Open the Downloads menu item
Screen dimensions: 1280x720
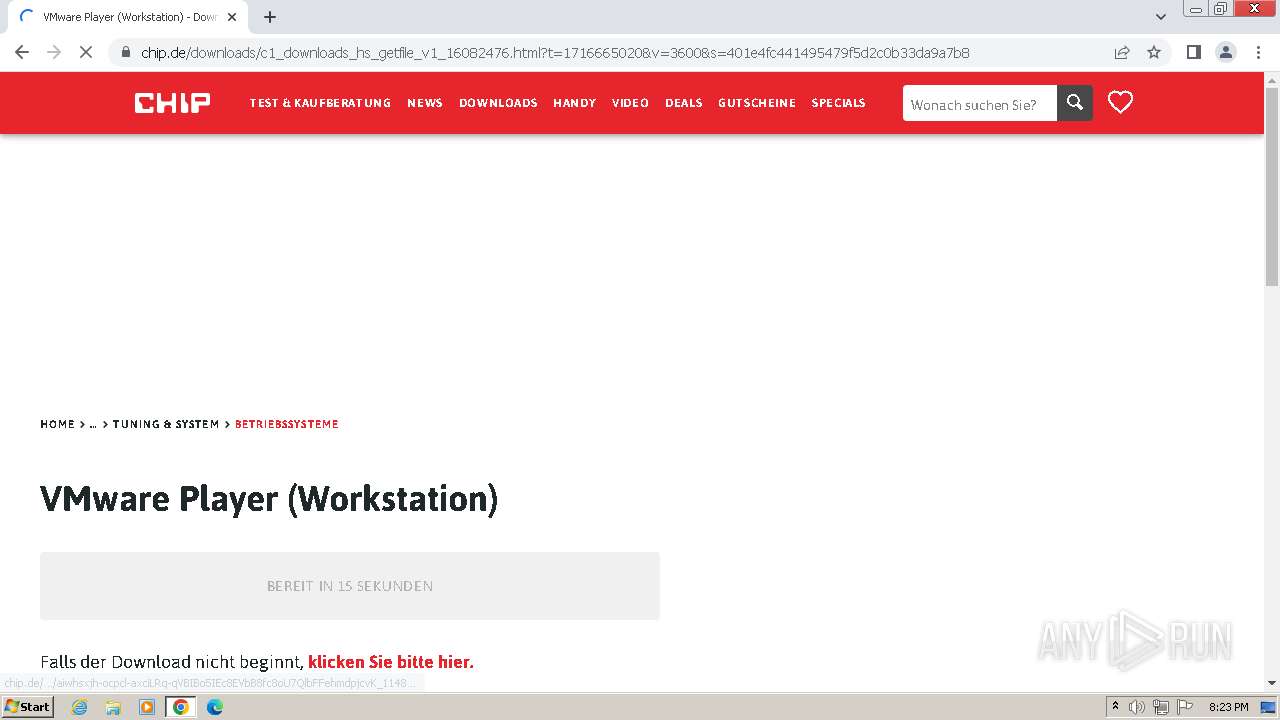point(498,103)
